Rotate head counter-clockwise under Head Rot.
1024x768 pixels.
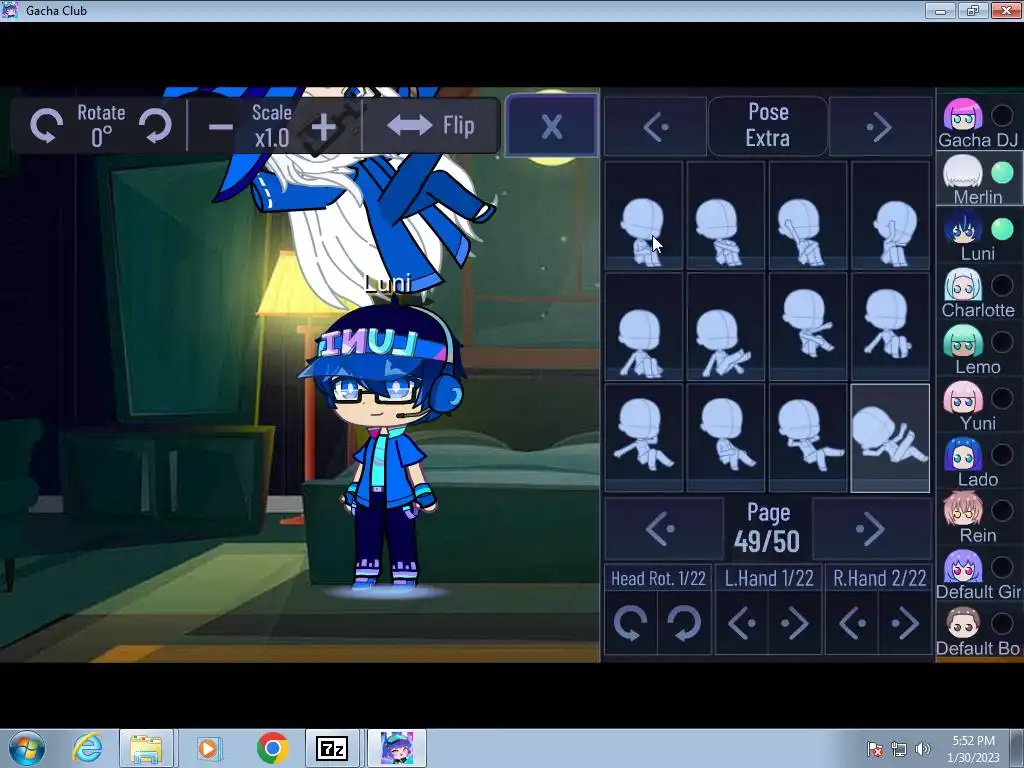pos(630,623)
